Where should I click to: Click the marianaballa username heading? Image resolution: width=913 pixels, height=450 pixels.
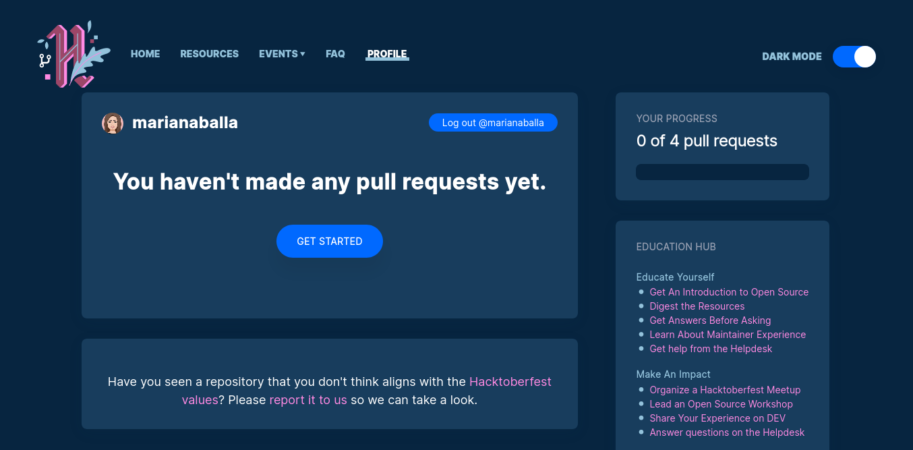pos(185,123)
